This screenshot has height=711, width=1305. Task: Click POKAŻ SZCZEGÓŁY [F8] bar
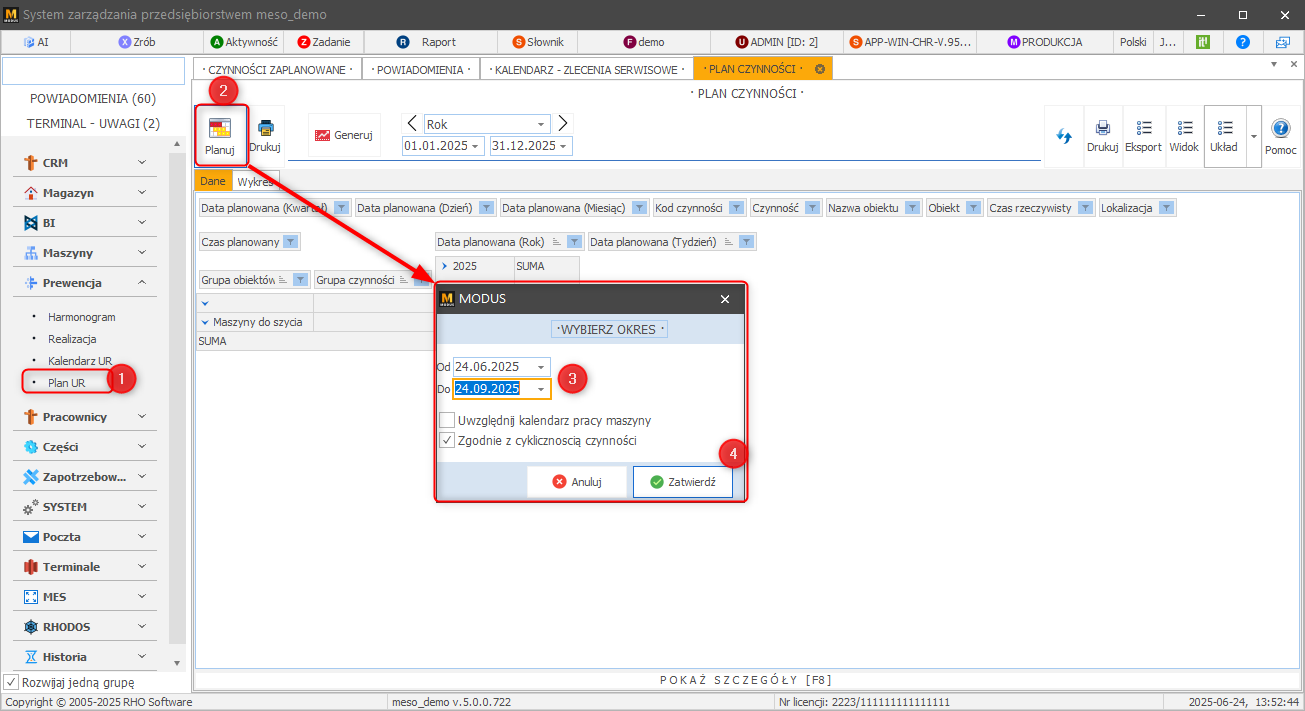tap(747, 680)
